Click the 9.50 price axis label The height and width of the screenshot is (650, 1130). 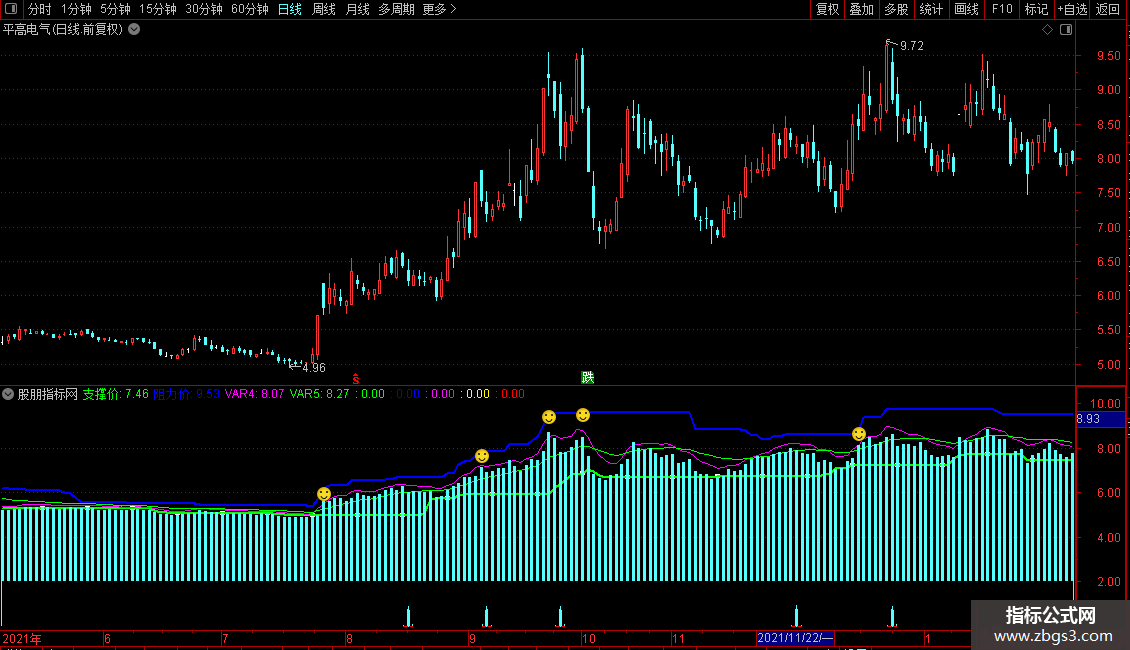pyautogui.click(x=1108, y=55)
